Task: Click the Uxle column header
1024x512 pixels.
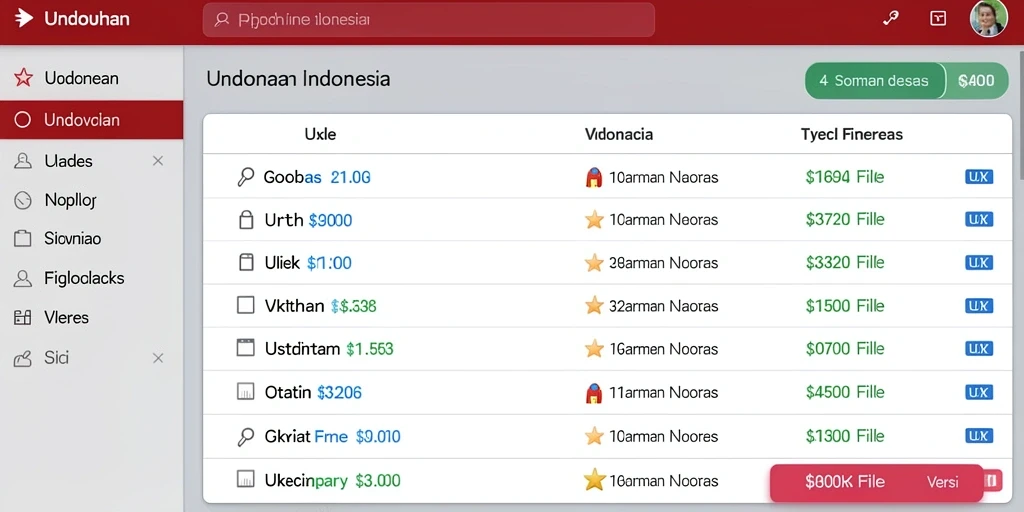Action: pyautogui.click(x=320, y=135)
